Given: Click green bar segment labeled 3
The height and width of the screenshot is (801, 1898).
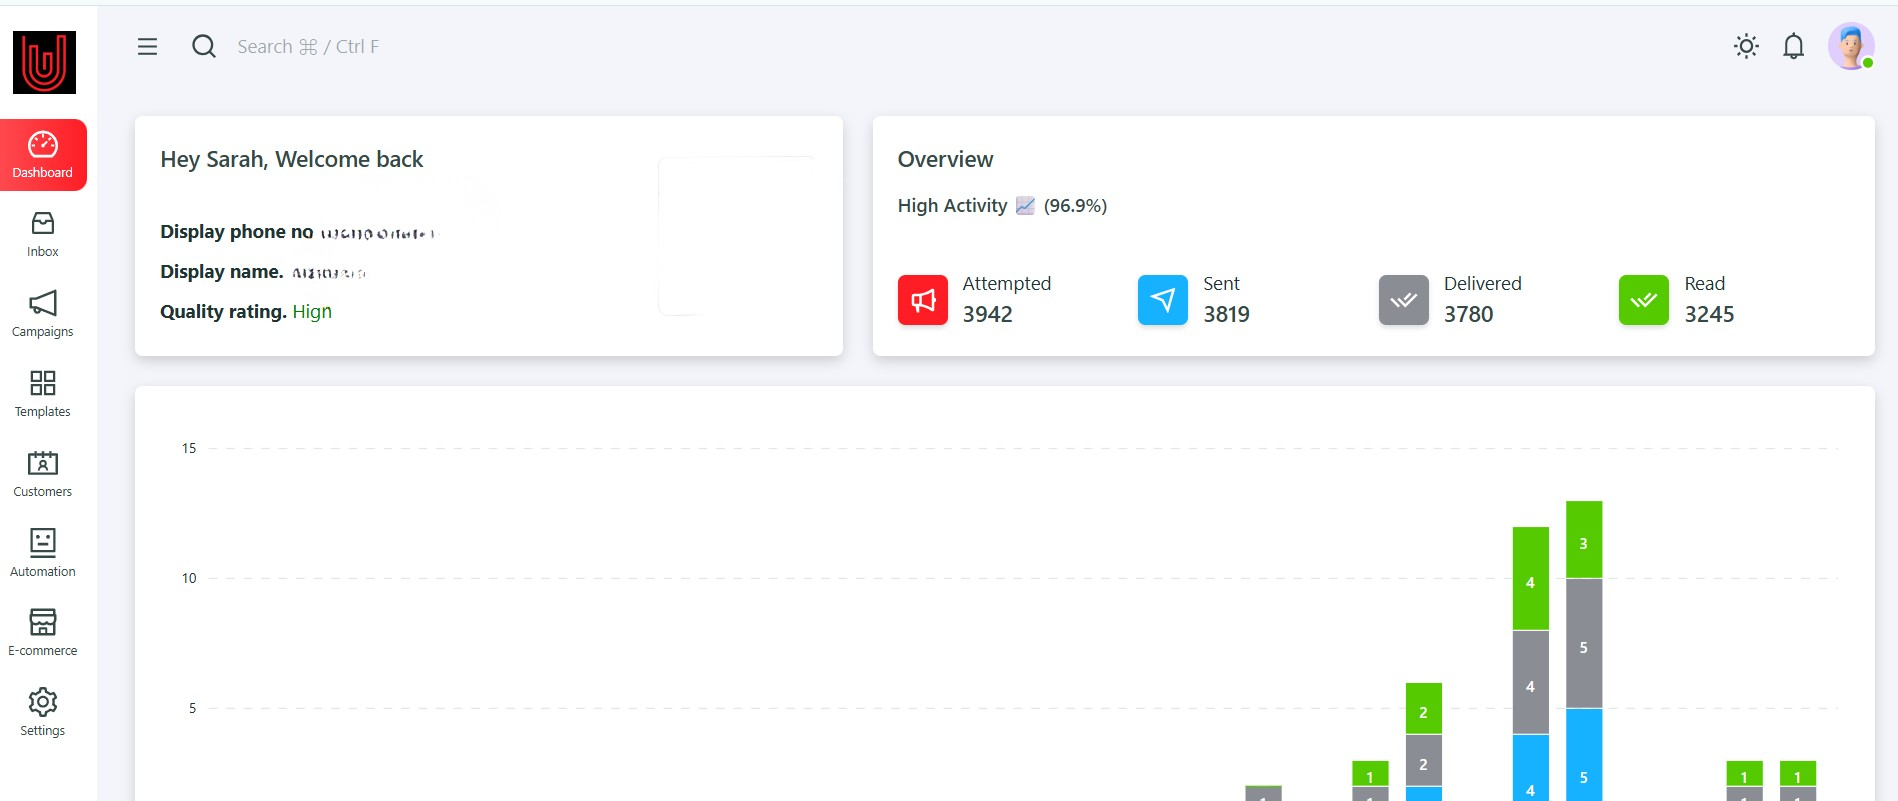Looking at the screenshot, I should coord(1583,540).
